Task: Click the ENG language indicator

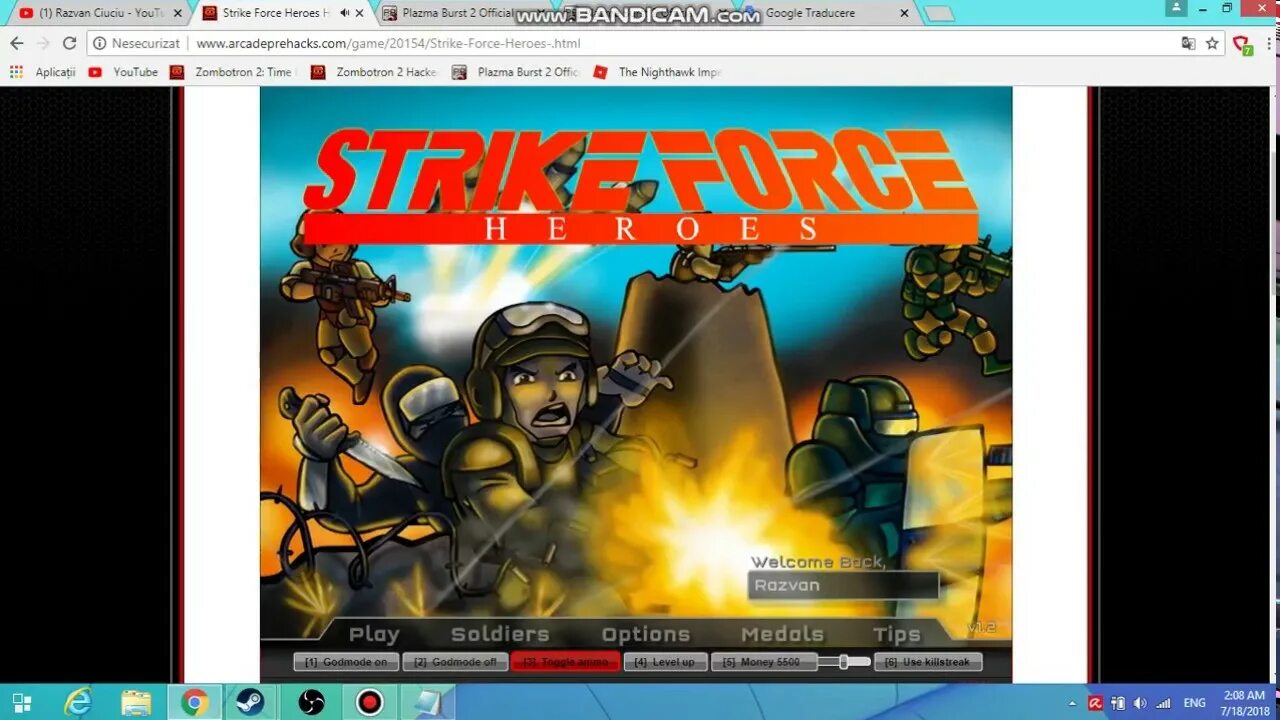Action: (x=1194, y=703)
